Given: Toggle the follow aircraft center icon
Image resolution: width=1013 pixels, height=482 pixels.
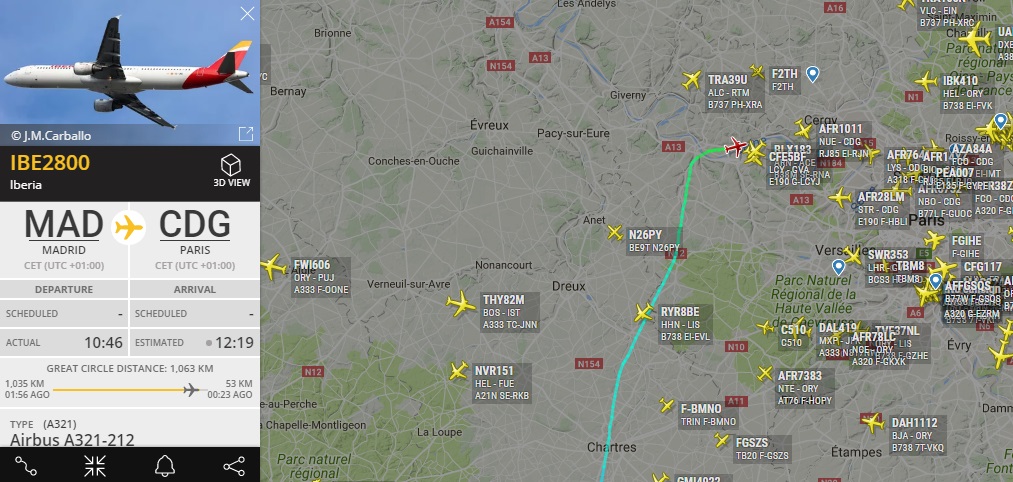Looking at the screenshot, I should pyautogui.click(x=95, y=466).
